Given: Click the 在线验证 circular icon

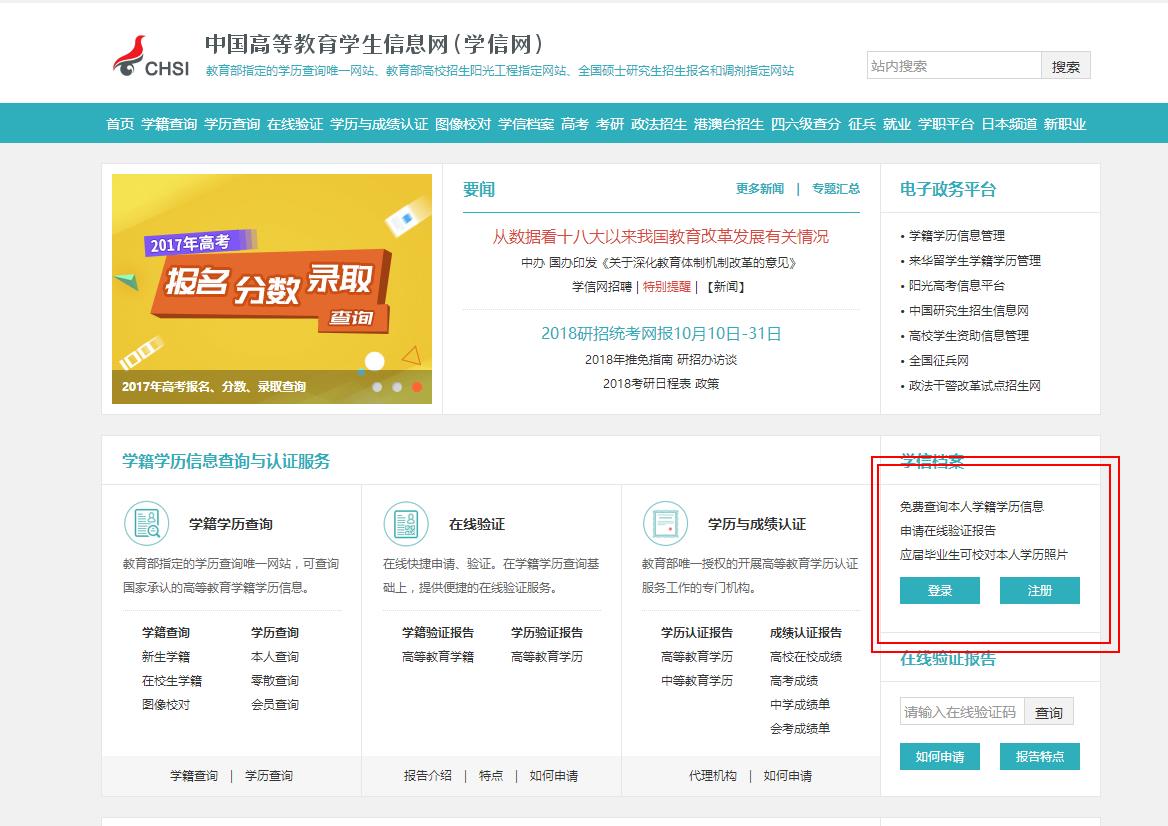Looking at the screenshot, I should tap(406, 523).
